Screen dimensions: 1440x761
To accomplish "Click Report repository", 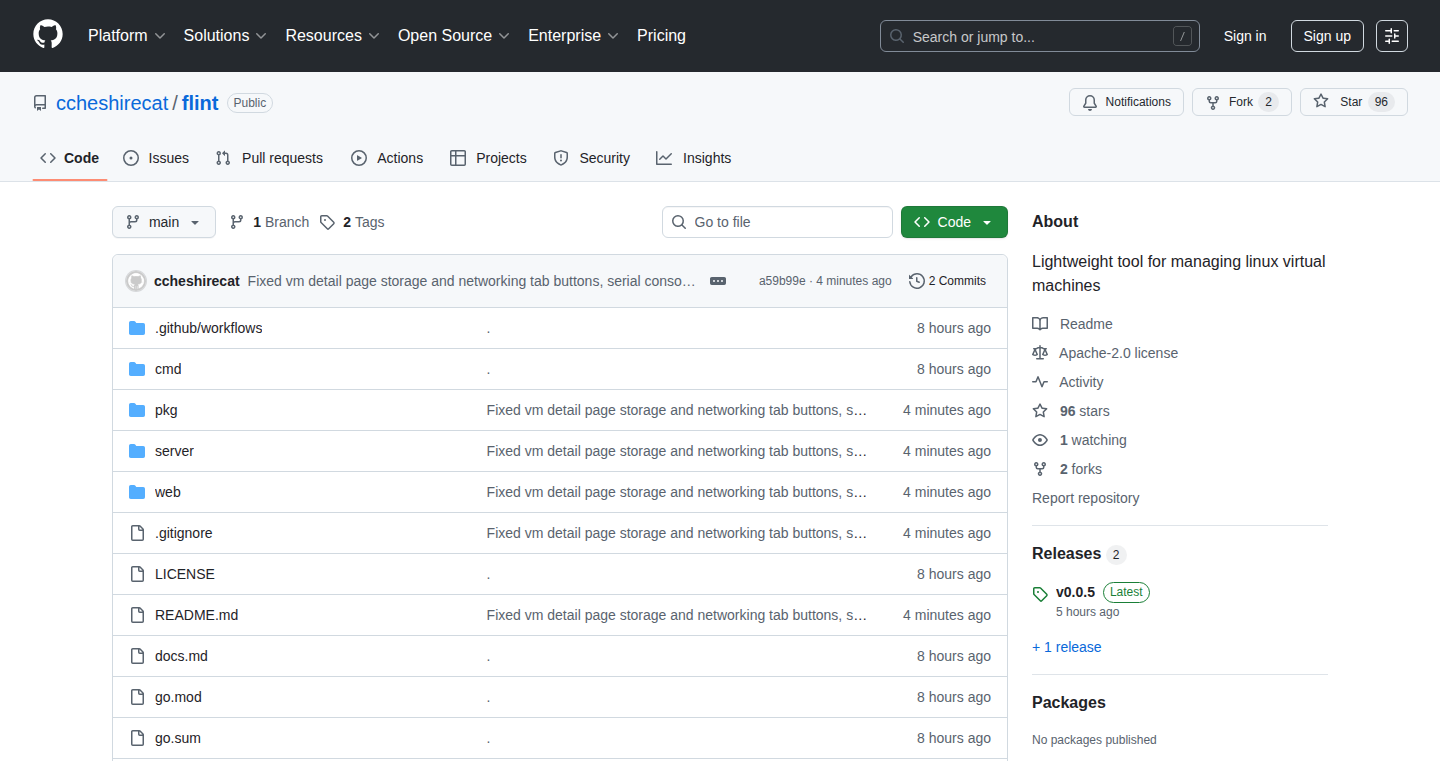I will pos(1085,498).
